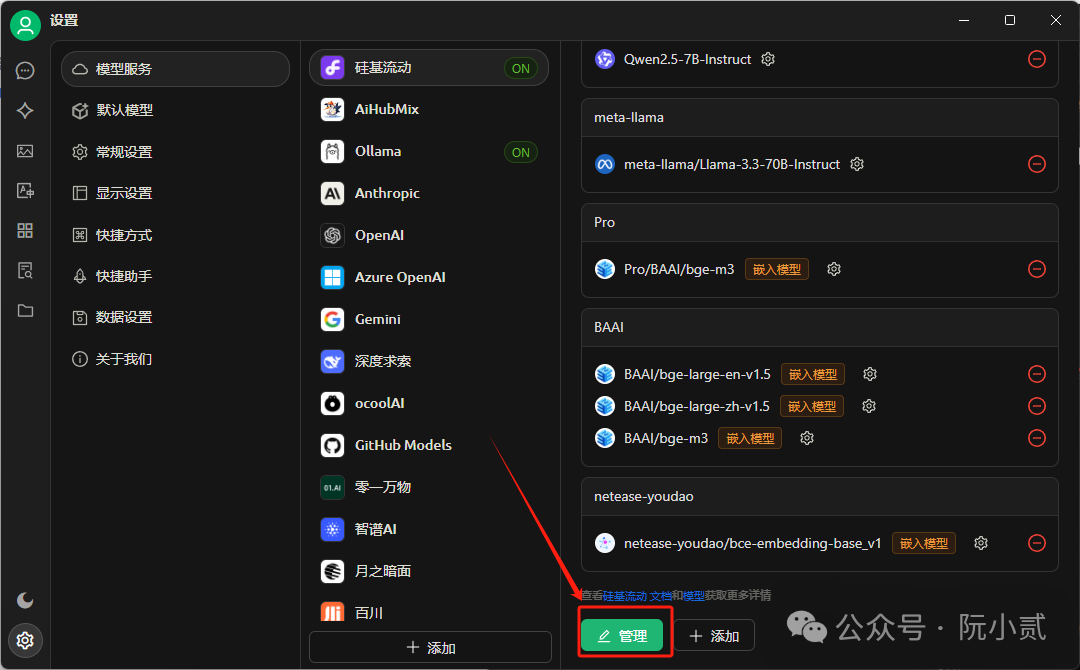Image resolution: width=1080 pixels, height=670 pixels.
Task: Open 硅基流动 文档 link
Action: [637, 596]
